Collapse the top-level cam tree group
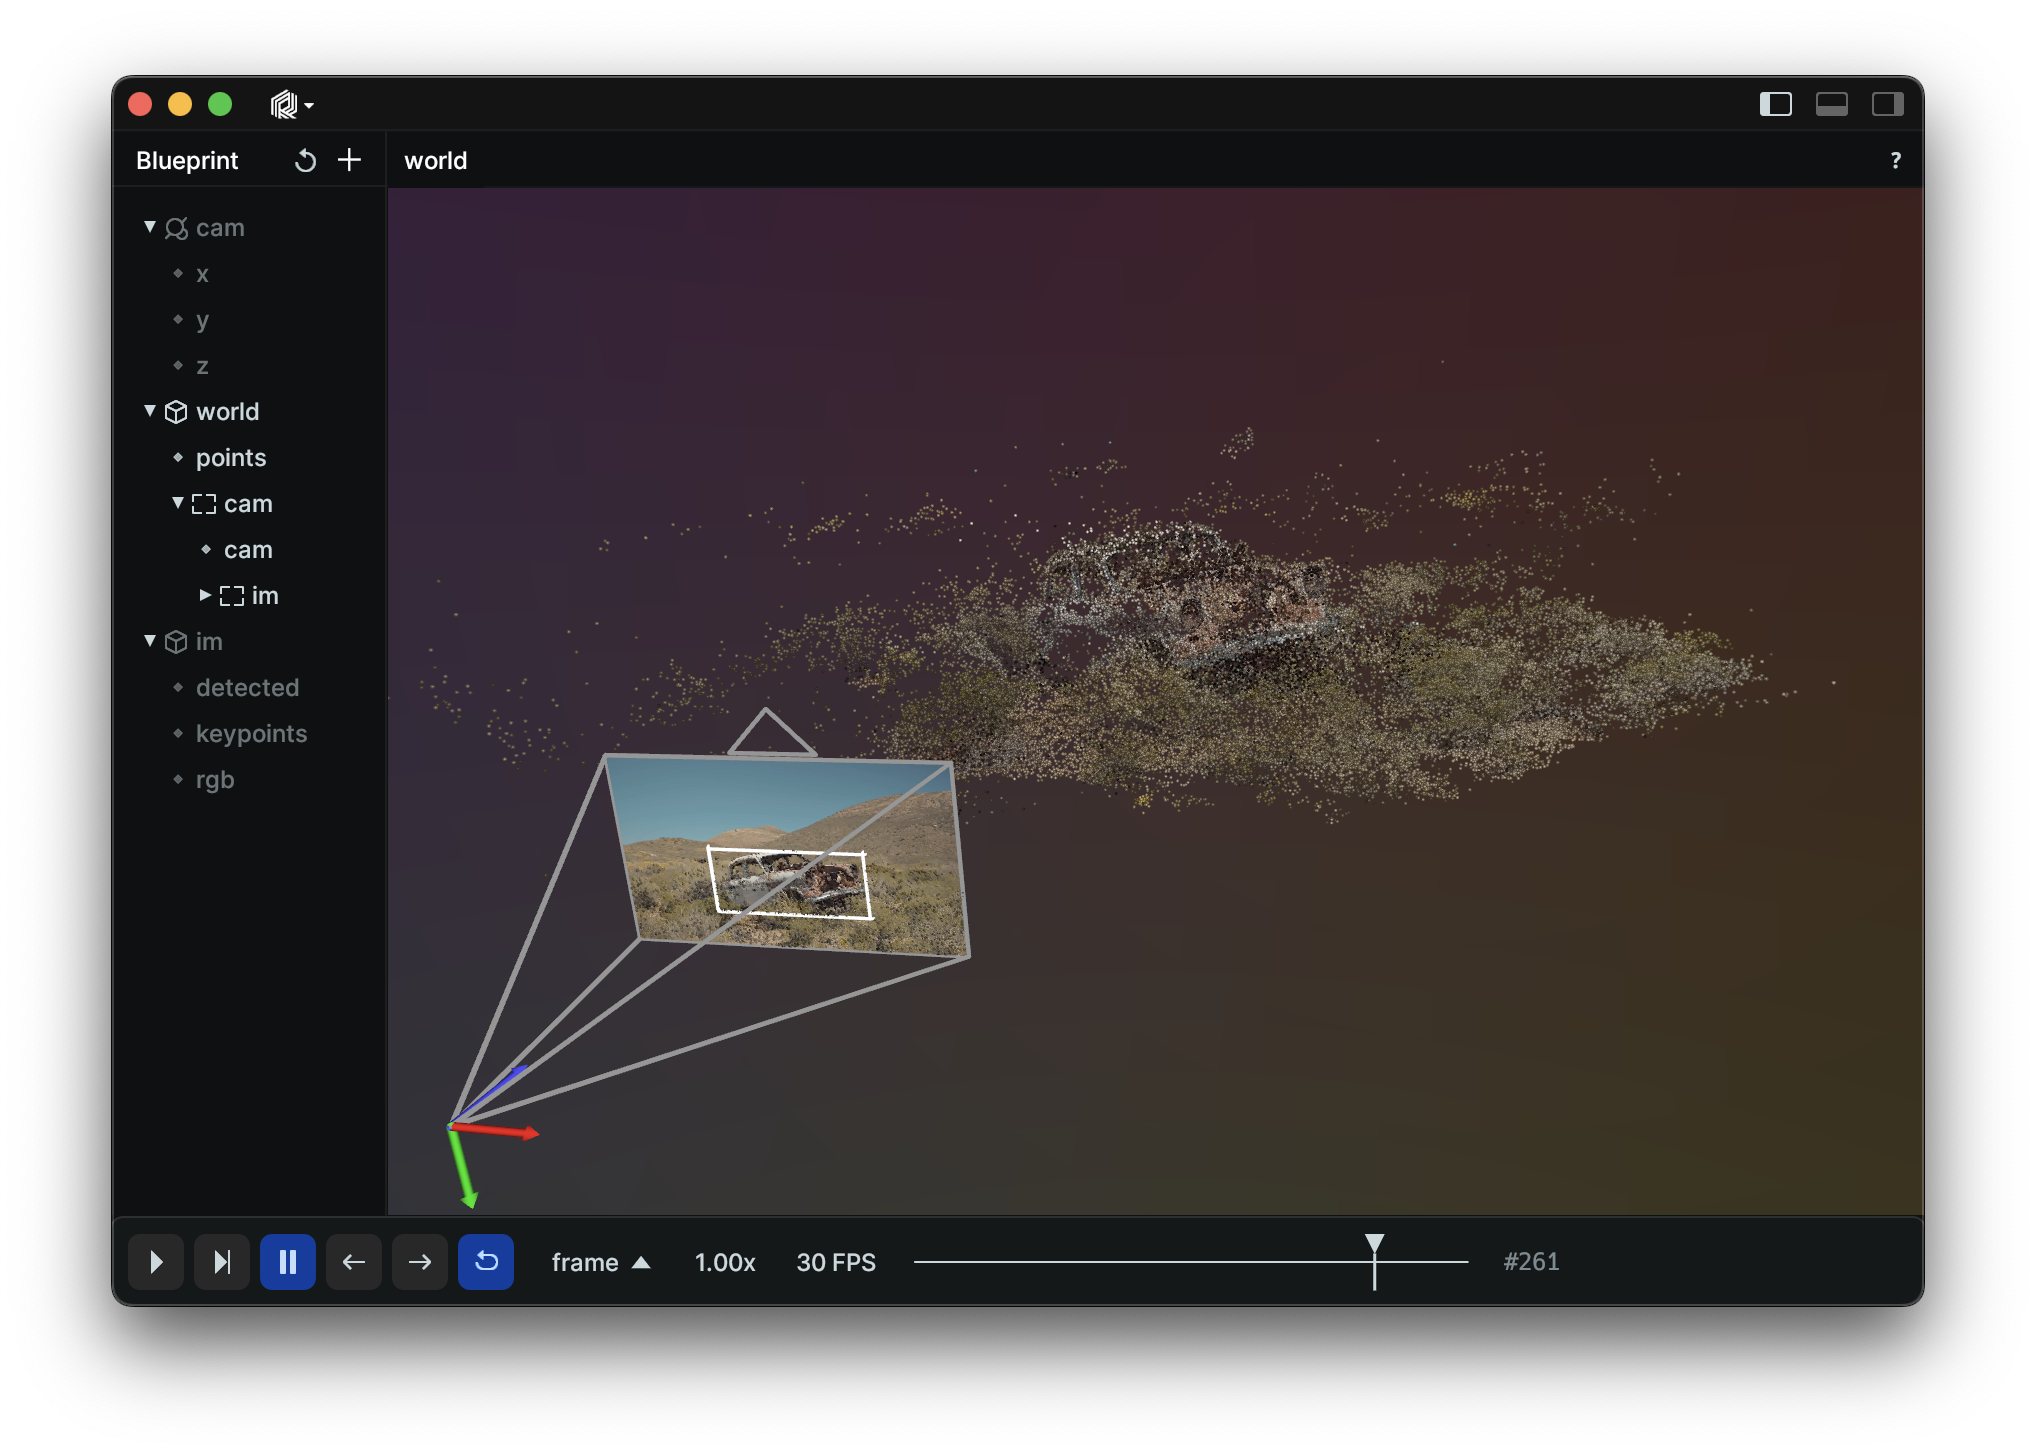 click(x=150, y=227)
